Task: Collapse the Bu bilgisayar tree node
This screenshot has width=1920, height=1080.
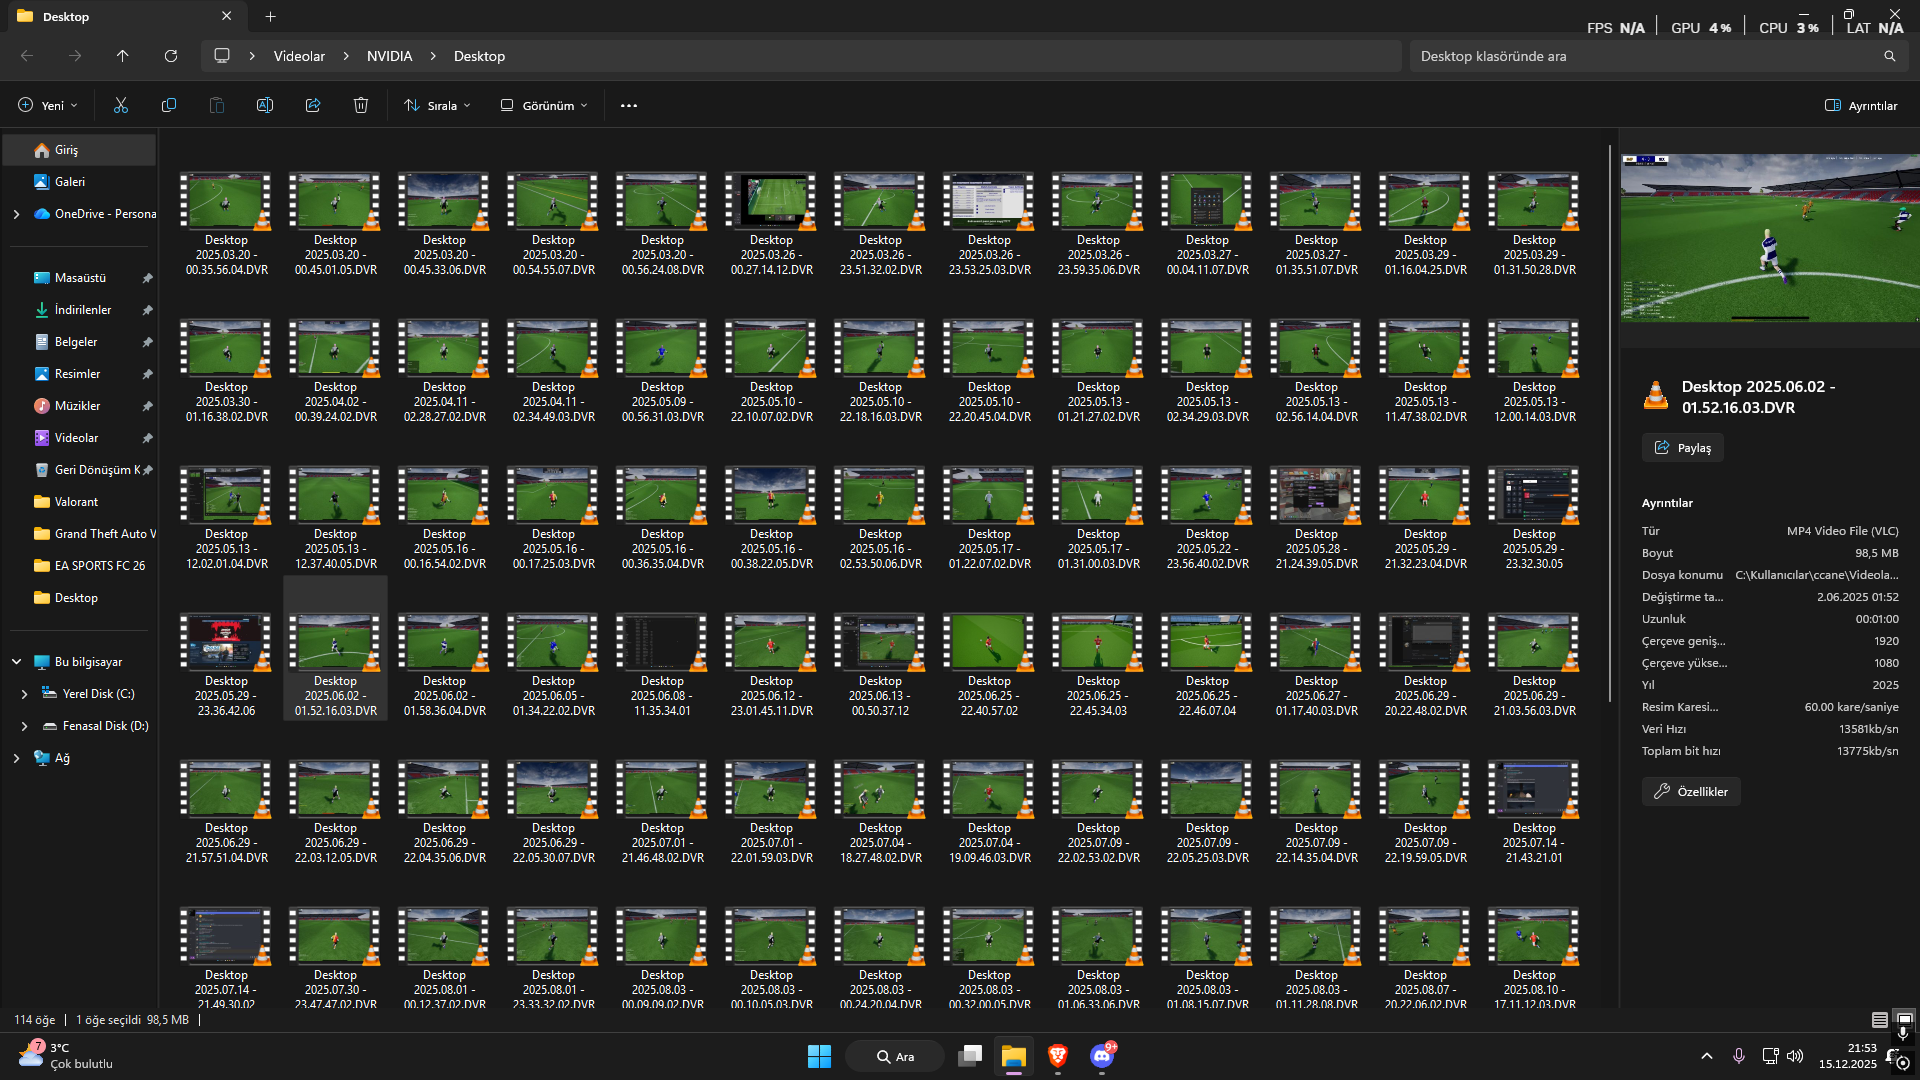Action: click(x=16, y=662)
